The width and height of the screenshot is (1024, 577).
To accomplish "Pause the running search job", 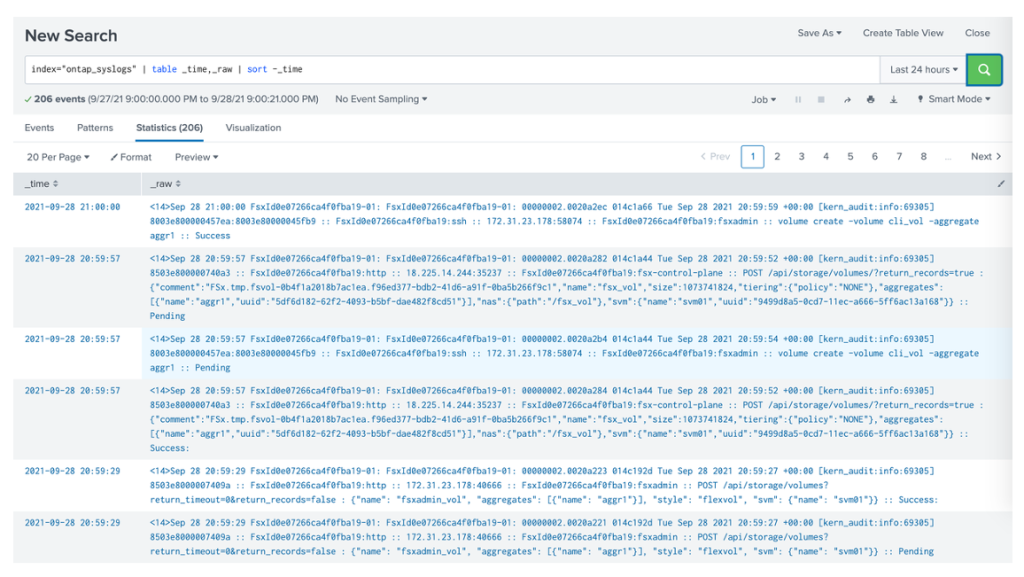I will [x=799, y=99].
